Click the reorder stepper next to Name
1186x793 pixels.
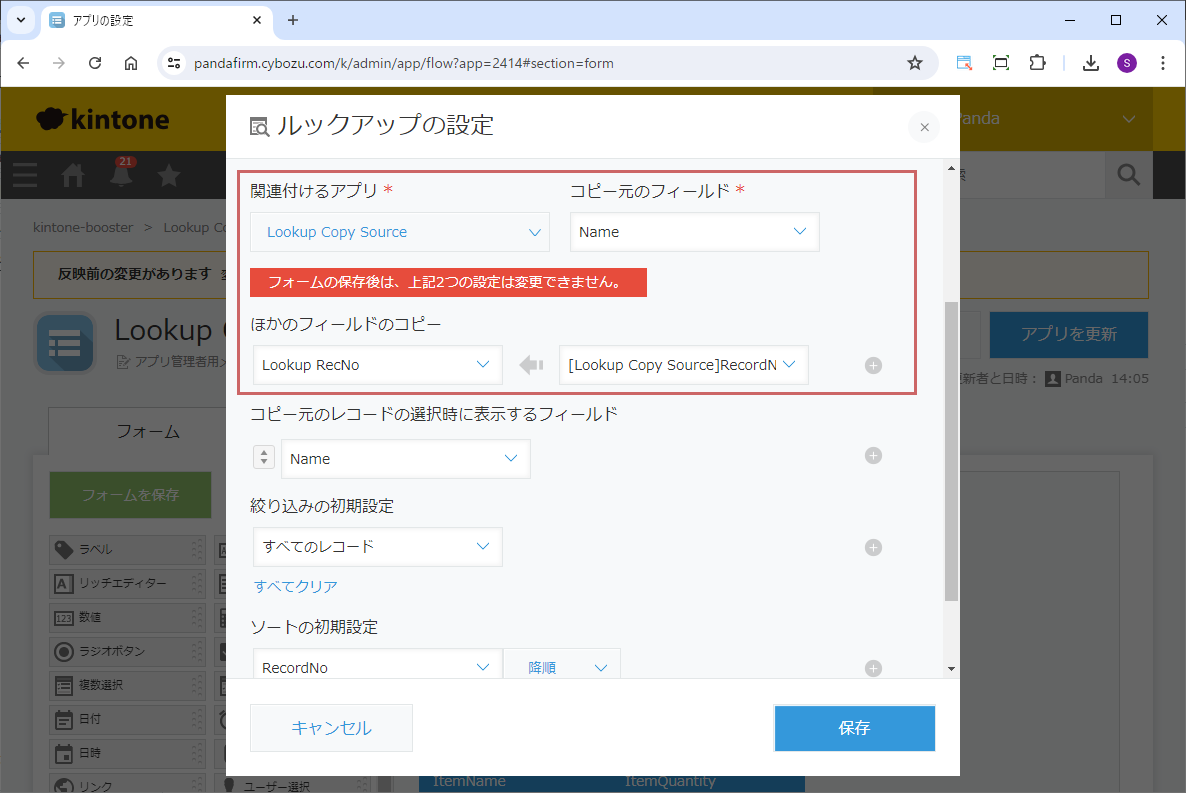264,458
